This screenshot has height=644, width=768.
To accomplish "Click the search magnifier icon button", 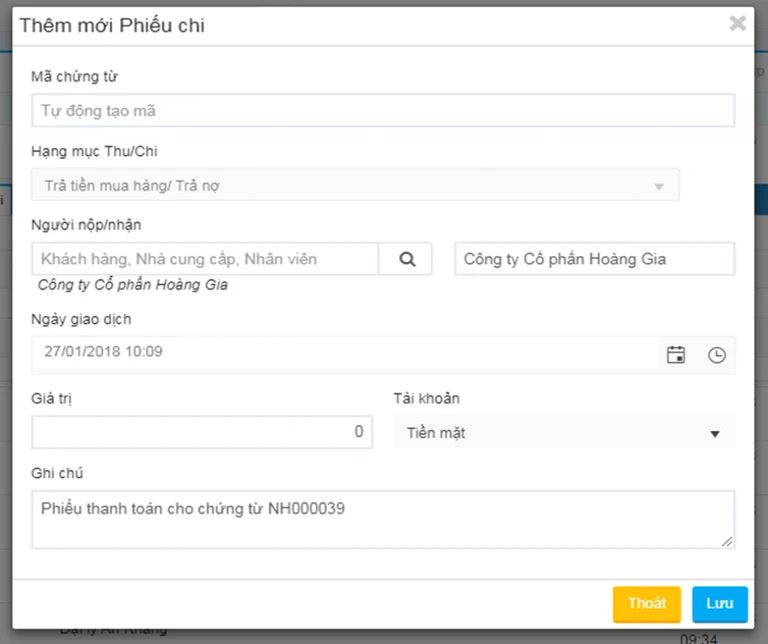I will (x=407, y=259).
